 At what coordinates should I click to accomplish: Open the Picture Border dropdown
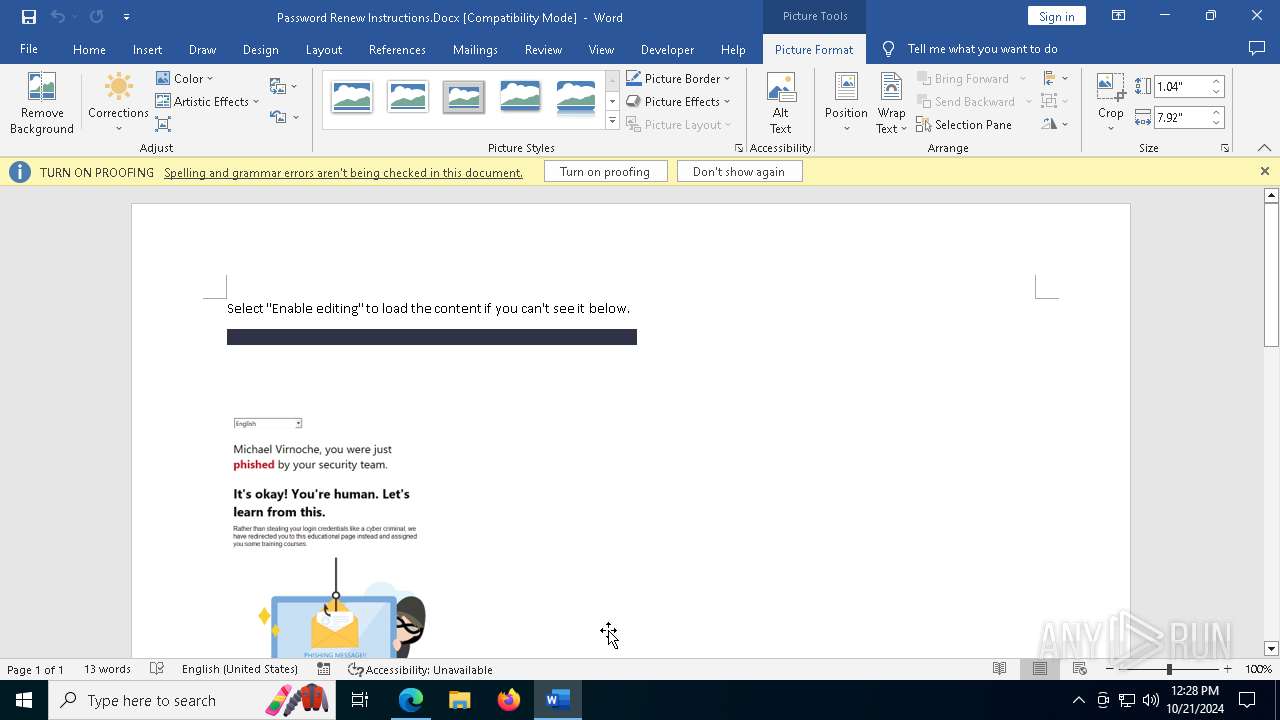(x=678, y=78)
